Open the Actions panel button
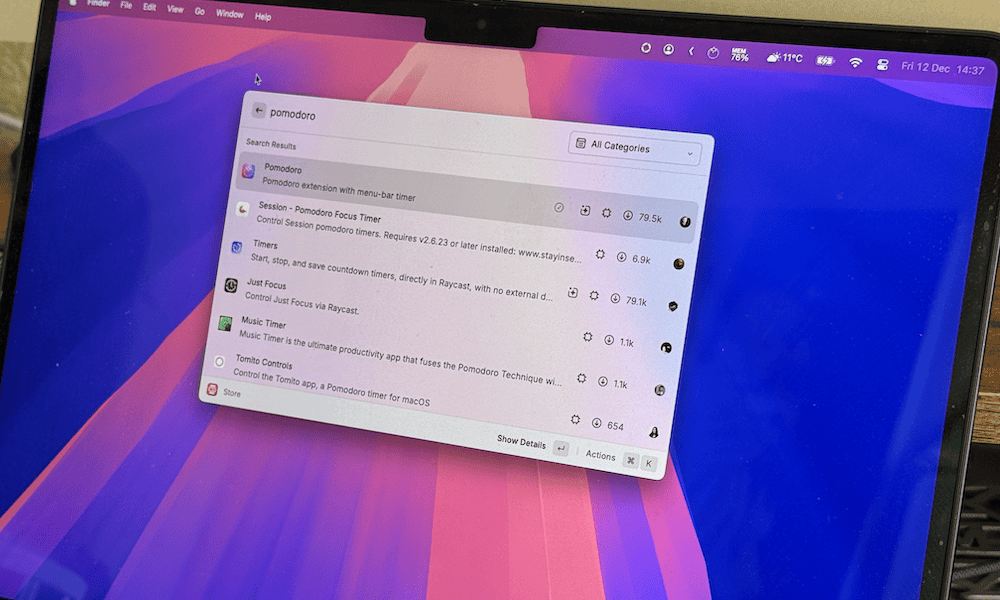This screenshot has height=600, width=1000. coord(600,455)
